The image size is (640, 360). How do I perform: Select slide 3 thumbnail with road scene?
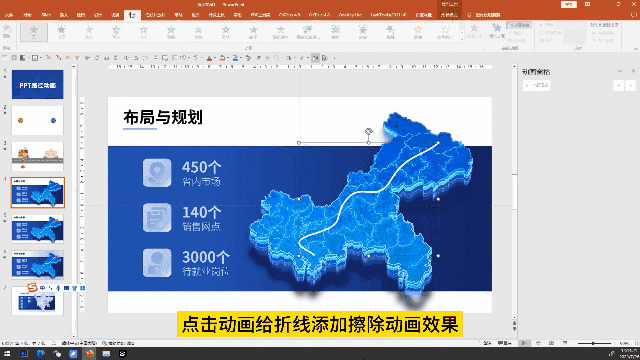tap(38, 156)
